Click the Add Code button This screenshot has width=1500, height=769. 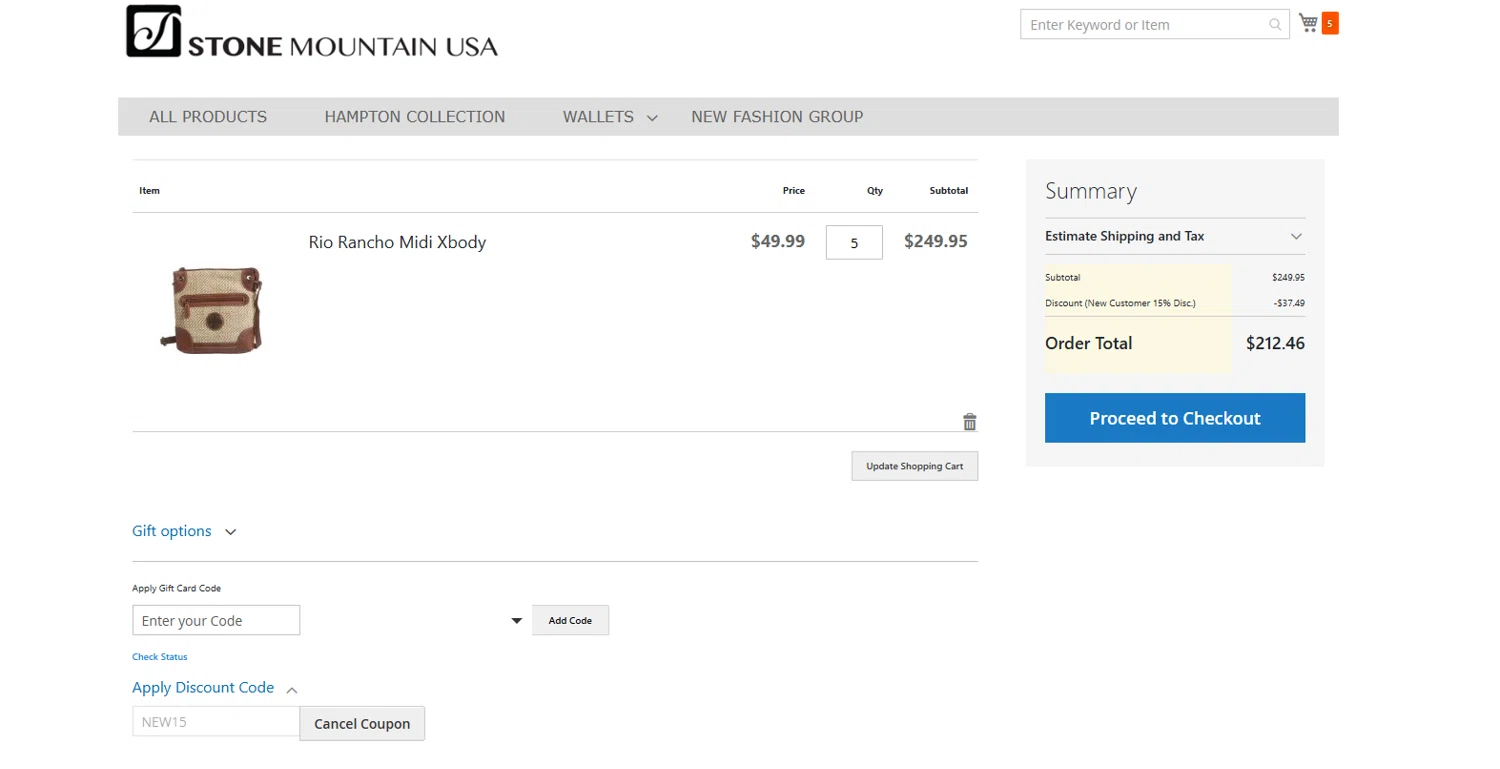click(570, 621)
